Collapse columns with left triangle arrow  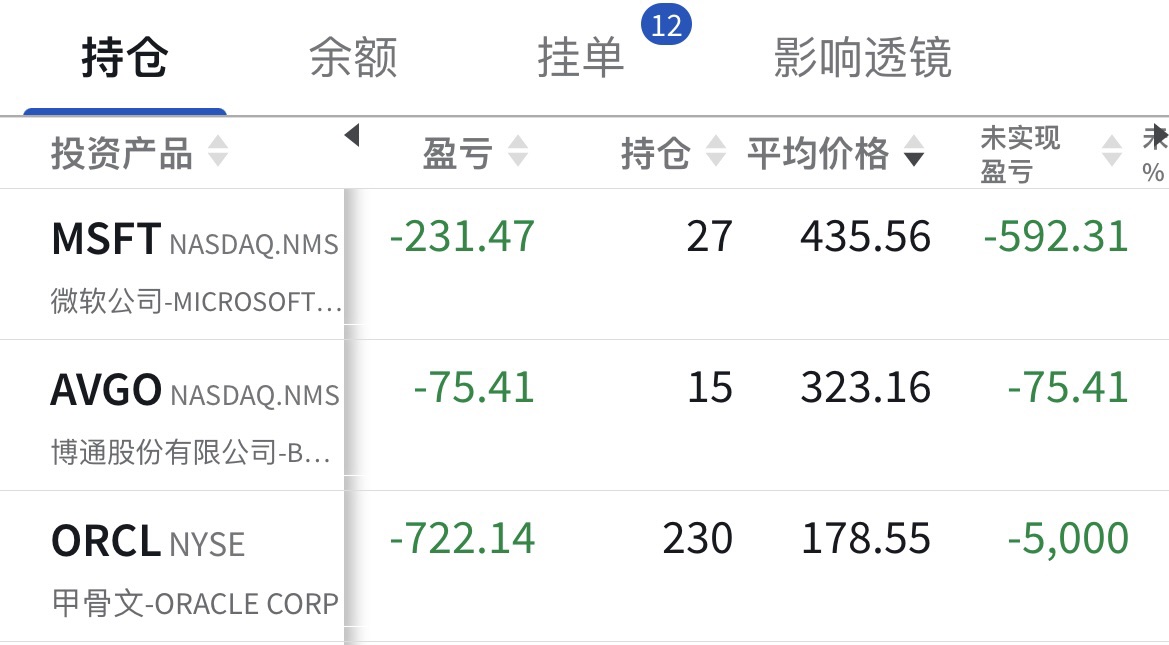(351, 136)
